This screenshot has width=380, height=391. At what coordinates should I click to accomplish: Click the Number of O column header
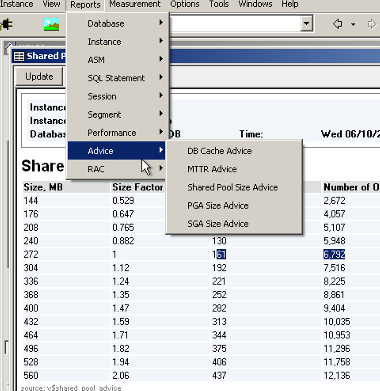[351, 187]
